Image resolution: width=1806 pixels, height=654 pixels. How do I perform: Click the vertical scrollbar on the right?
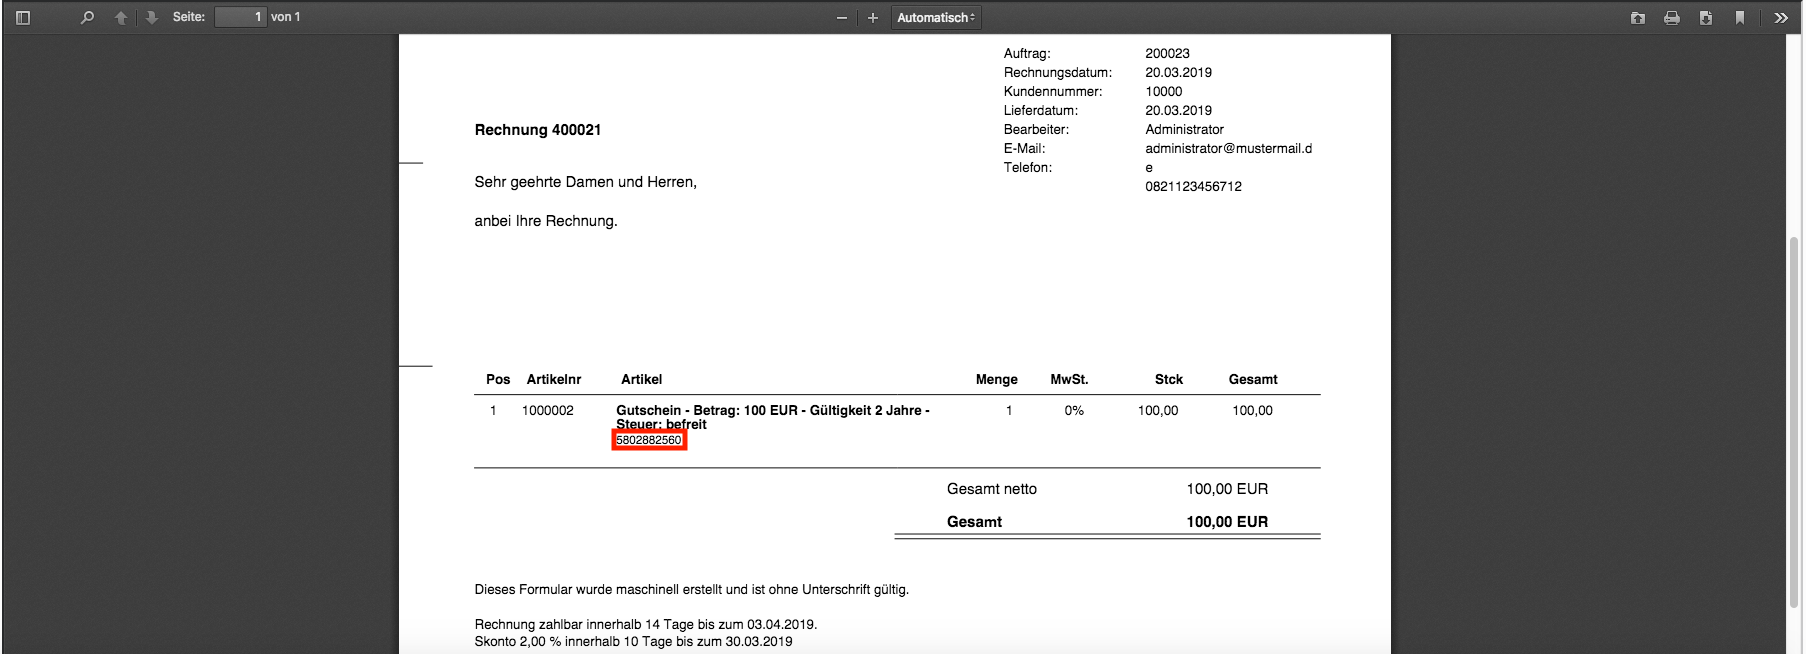pyautogui.click(x=1794, y=420)
